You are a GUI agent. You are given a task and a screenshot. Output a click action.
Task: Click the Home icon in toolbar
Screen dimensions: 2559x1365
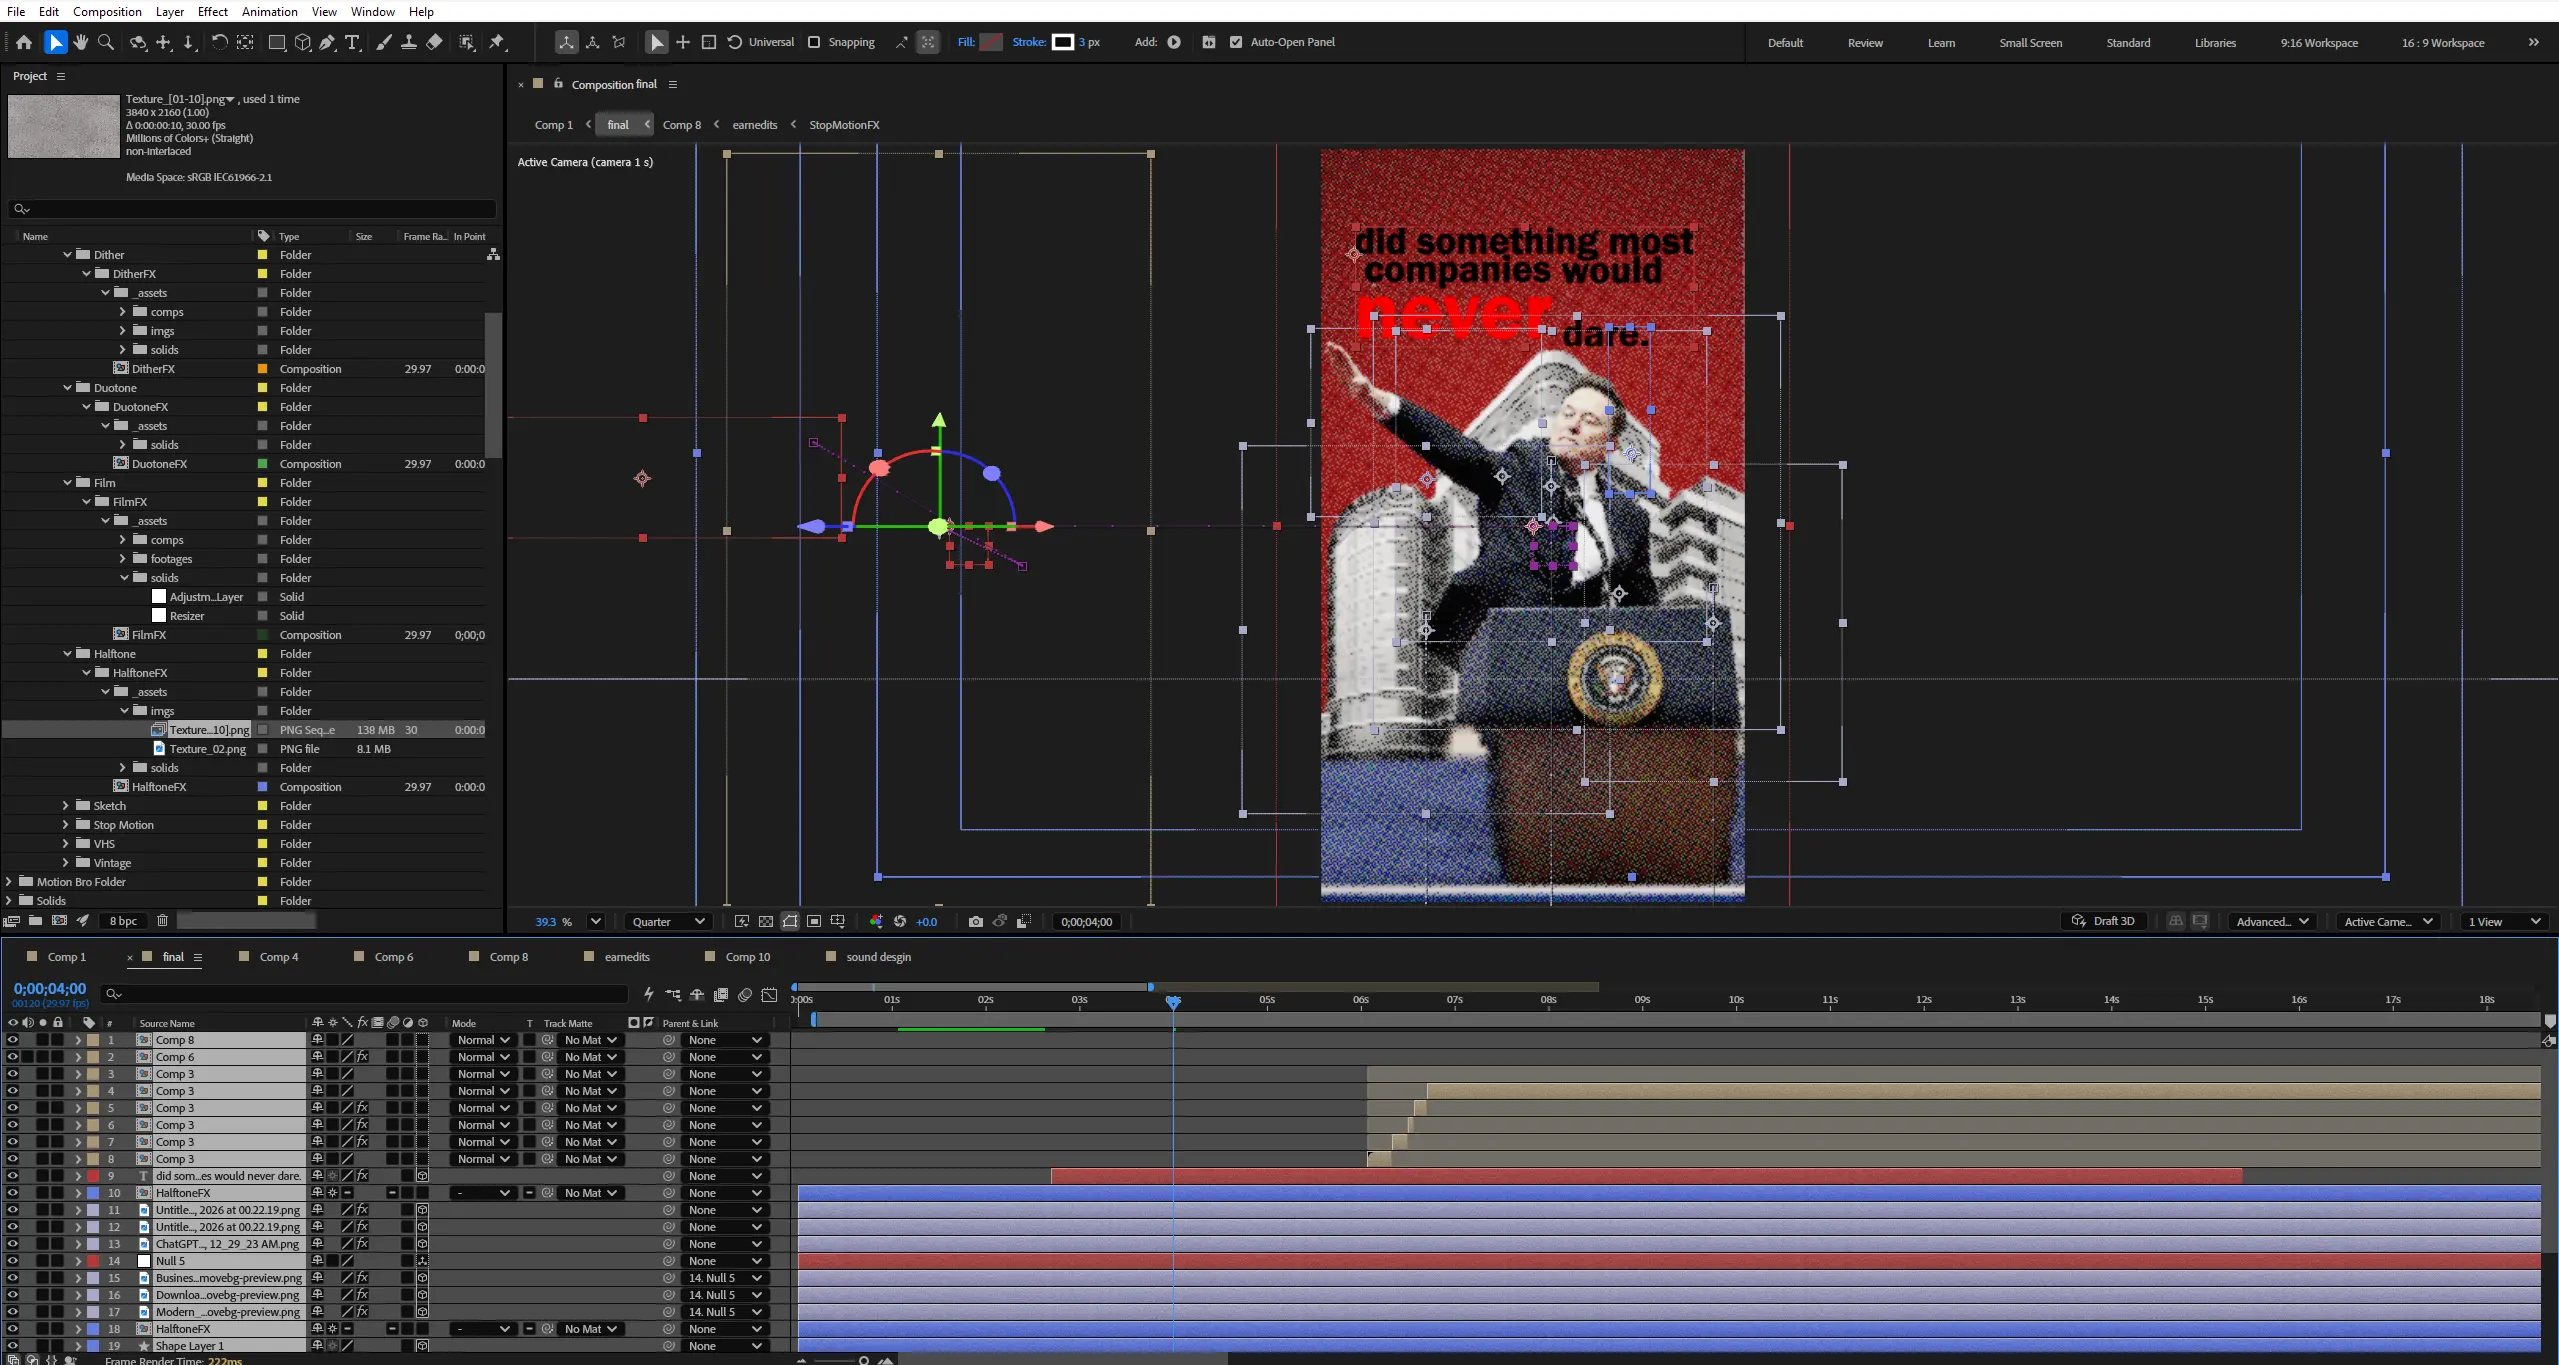[24, 42]
